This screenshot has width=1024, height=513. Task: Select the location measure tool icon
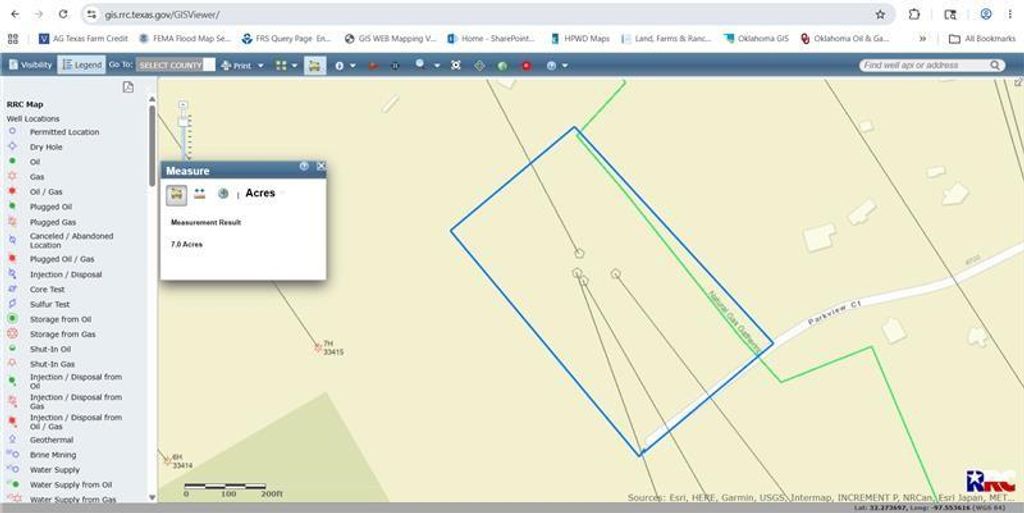tap(223, 194)
